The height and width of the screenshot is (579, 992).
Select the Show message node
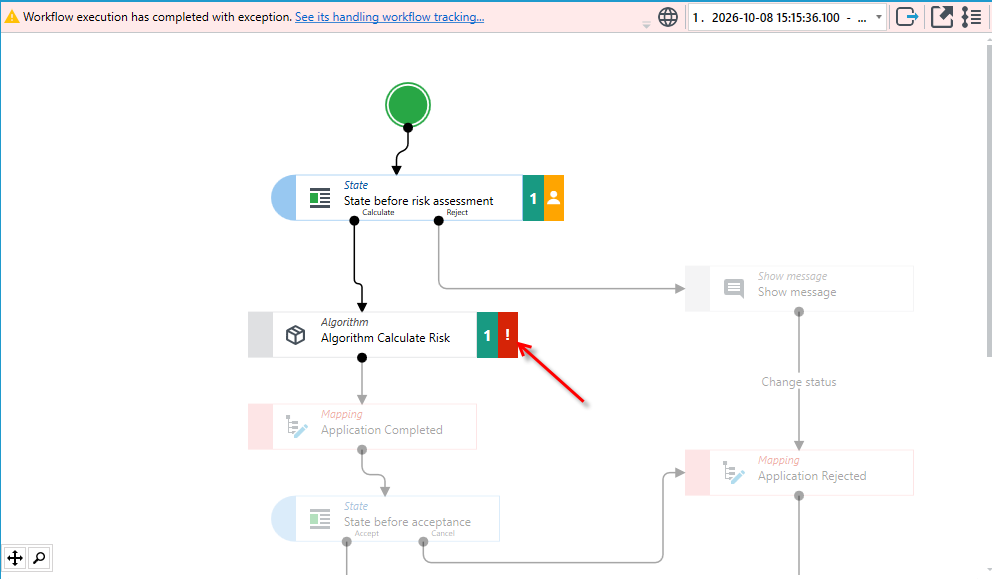coord(799,289)
